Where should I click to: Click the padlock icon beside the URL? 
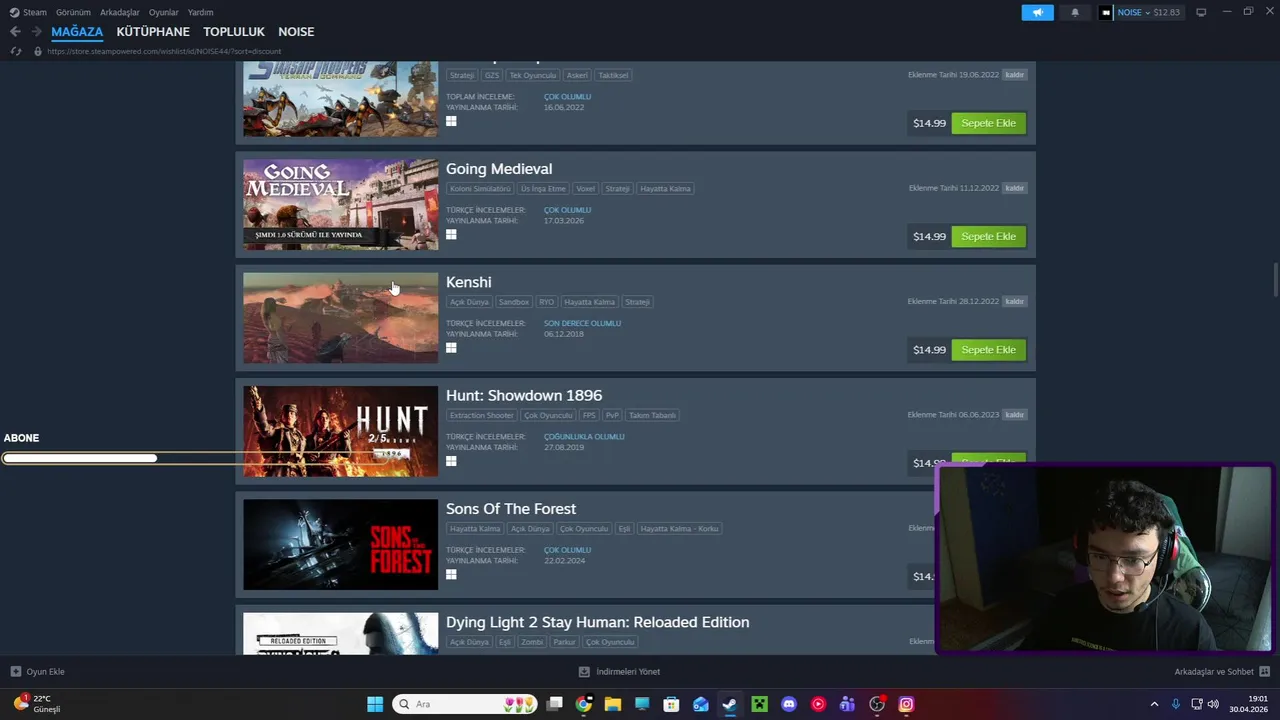click(38, 51)
